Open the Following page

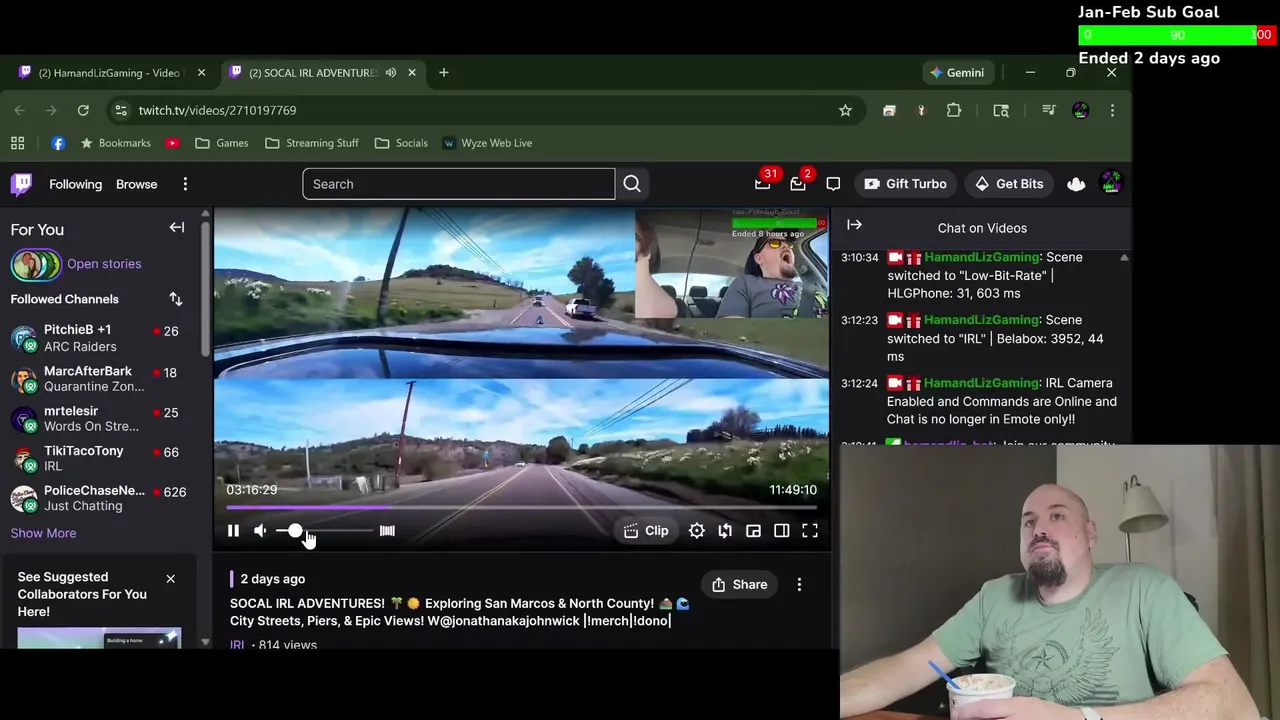click(76, 184)
